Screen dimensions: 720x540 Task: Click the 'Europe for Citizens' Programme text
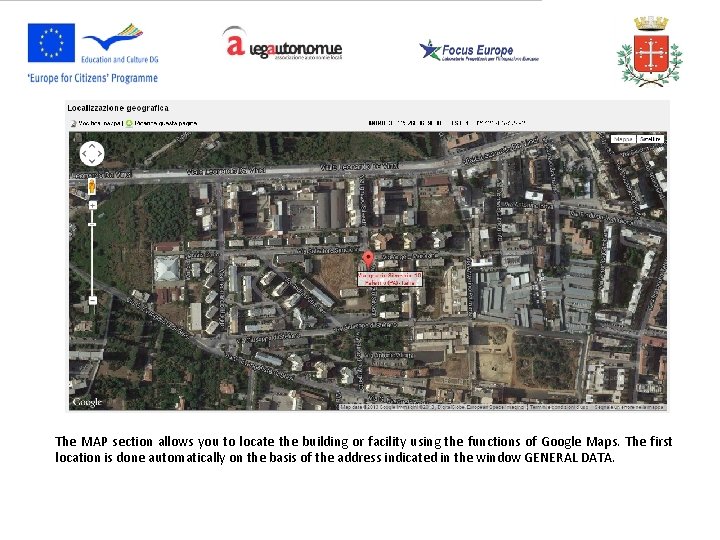(93, 78)
